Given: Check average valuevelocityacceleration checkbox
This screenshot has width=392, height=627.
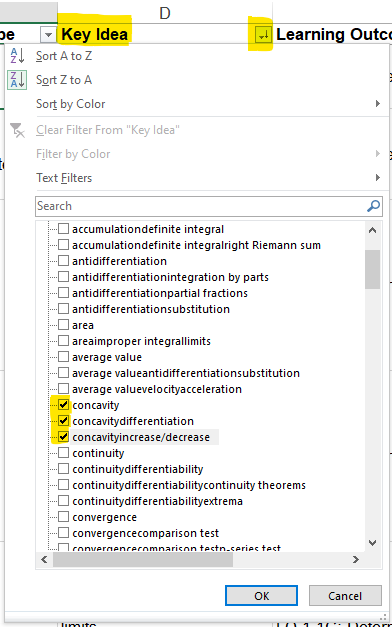Looking at the screenshot, I should click(x=63, y=389).
